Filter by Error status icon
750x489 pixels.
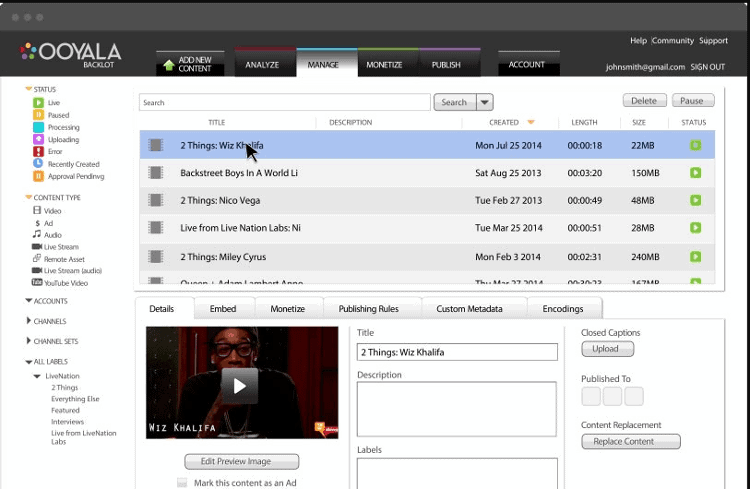(38, 151)
